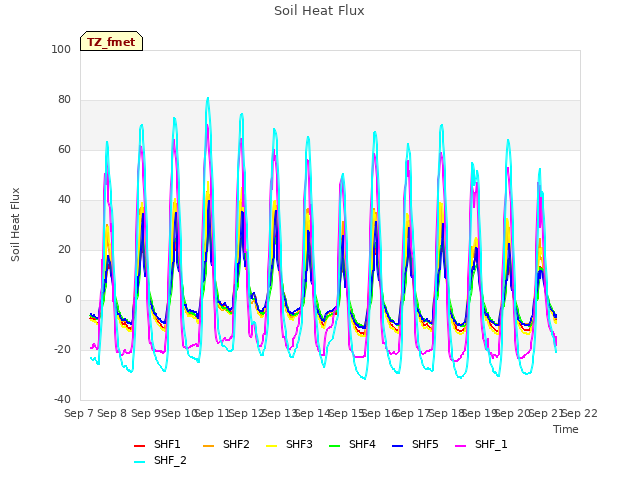Click the Time axis label
640x480 pixels.
point(566,429)
